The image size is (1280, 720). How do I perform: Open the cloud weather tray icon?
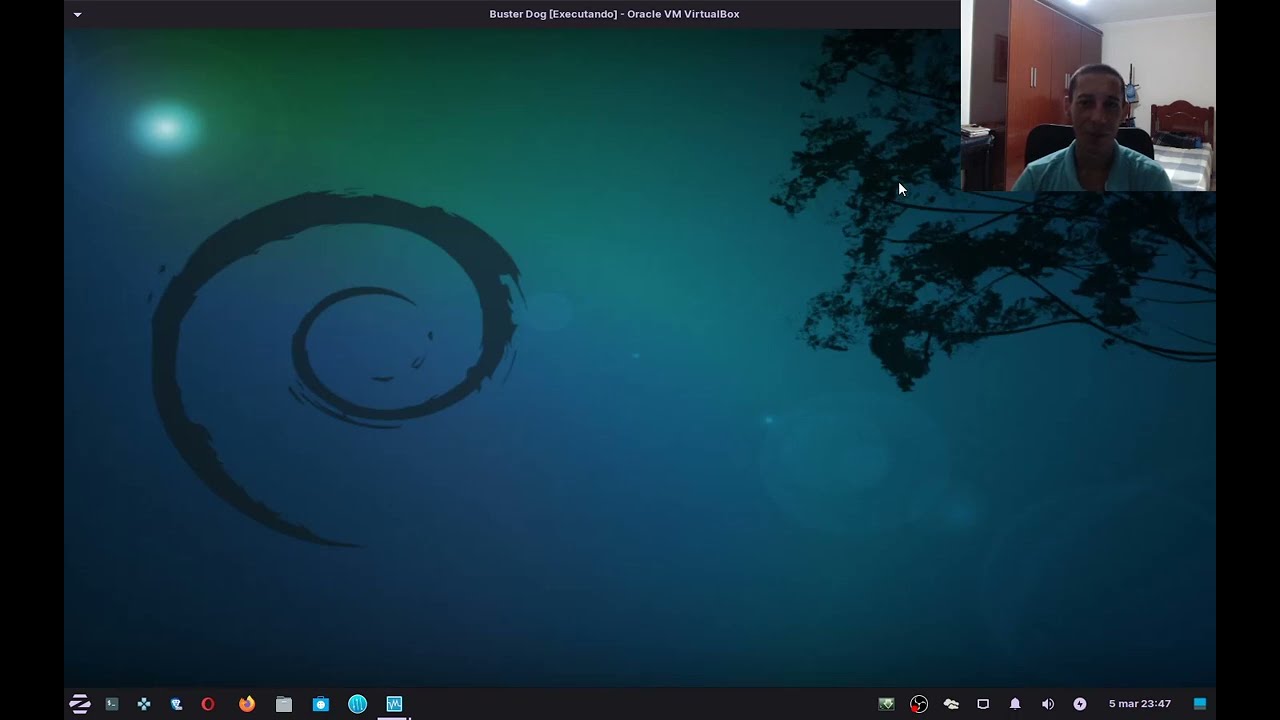(x=951, y=704)
